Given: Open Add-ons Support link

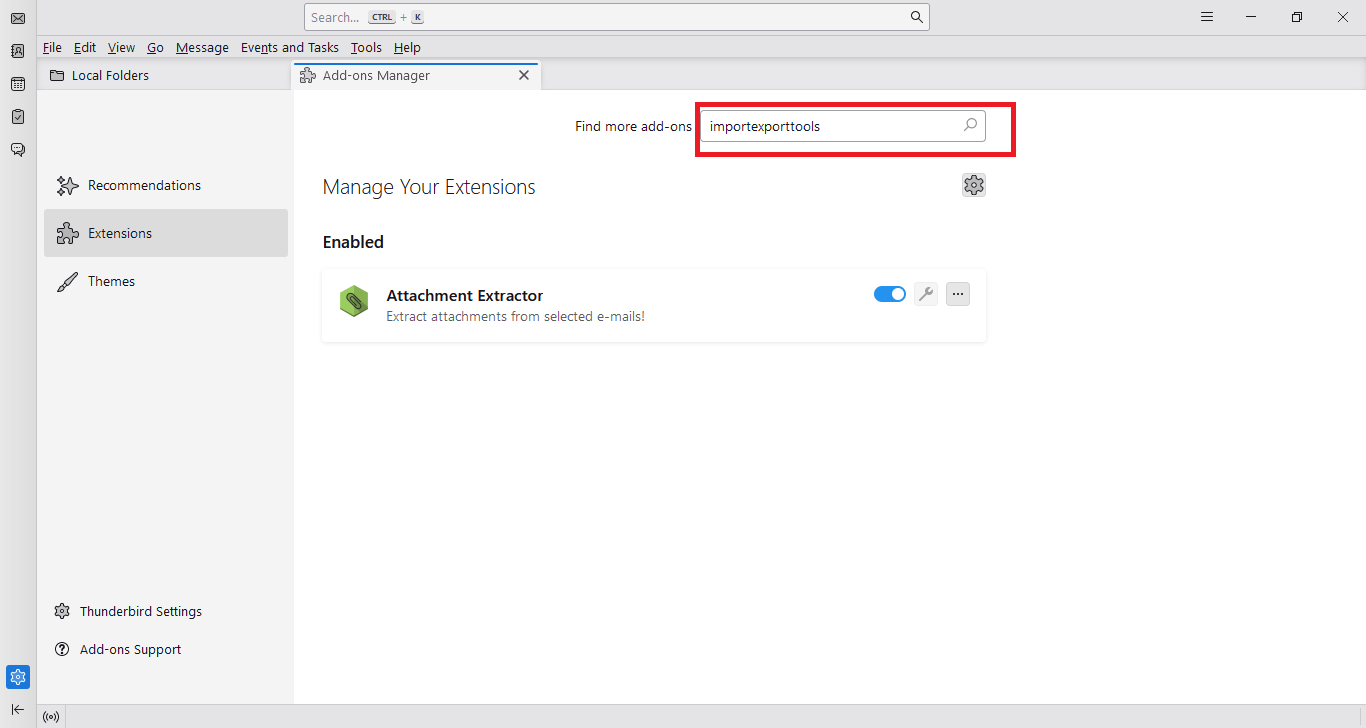Looking at the screenshot, I should click(x=118, y=649).
